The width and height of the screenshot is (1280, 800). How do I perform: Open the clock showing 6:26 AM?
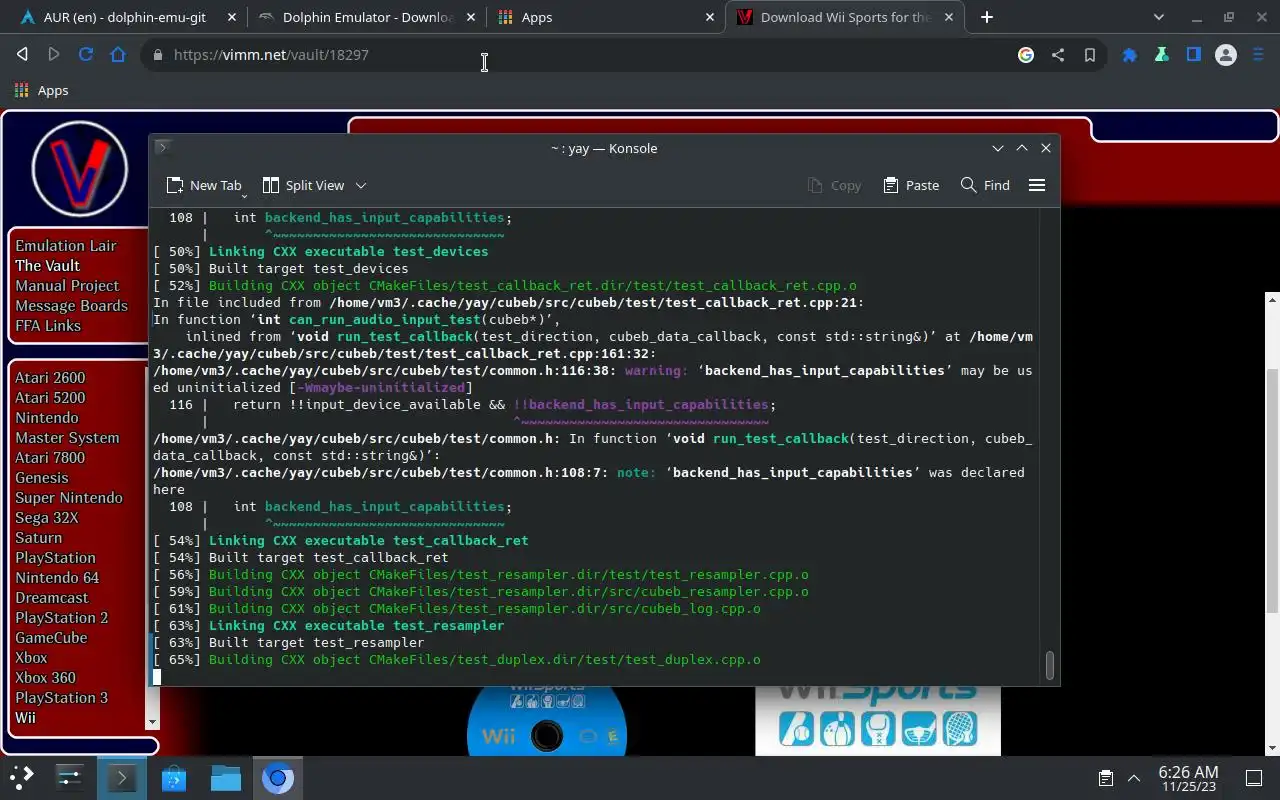click(1188, 778)
